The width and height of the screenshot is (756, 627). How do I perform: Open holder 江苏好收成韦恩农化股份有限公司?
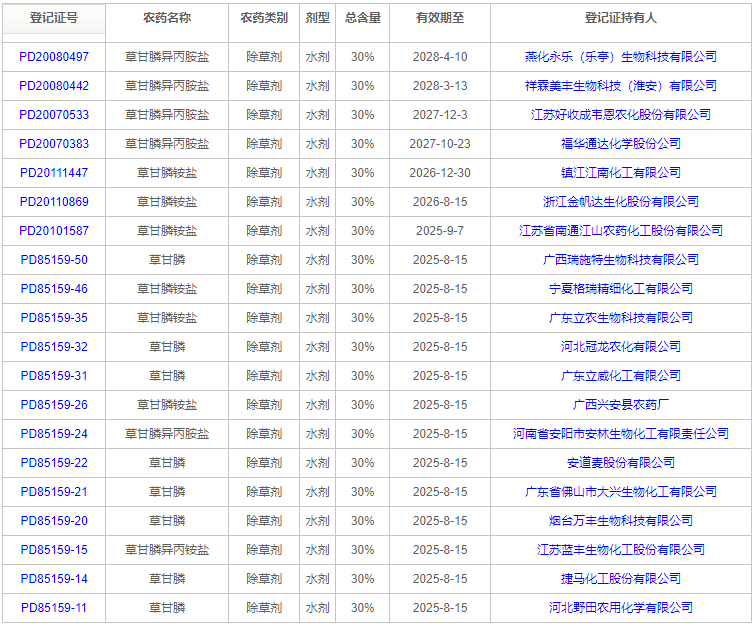621,115
